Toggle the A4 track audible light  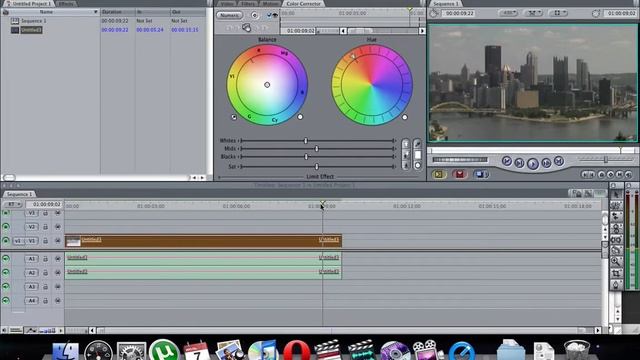tap(6, 300)
